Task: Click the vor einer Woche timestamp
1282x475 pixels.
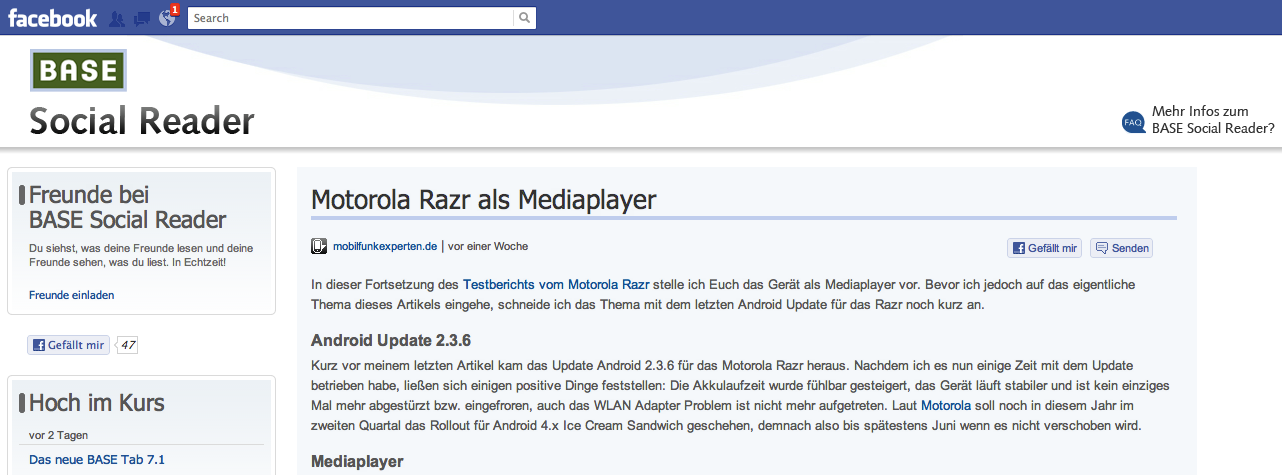Action: click(488, 246)
